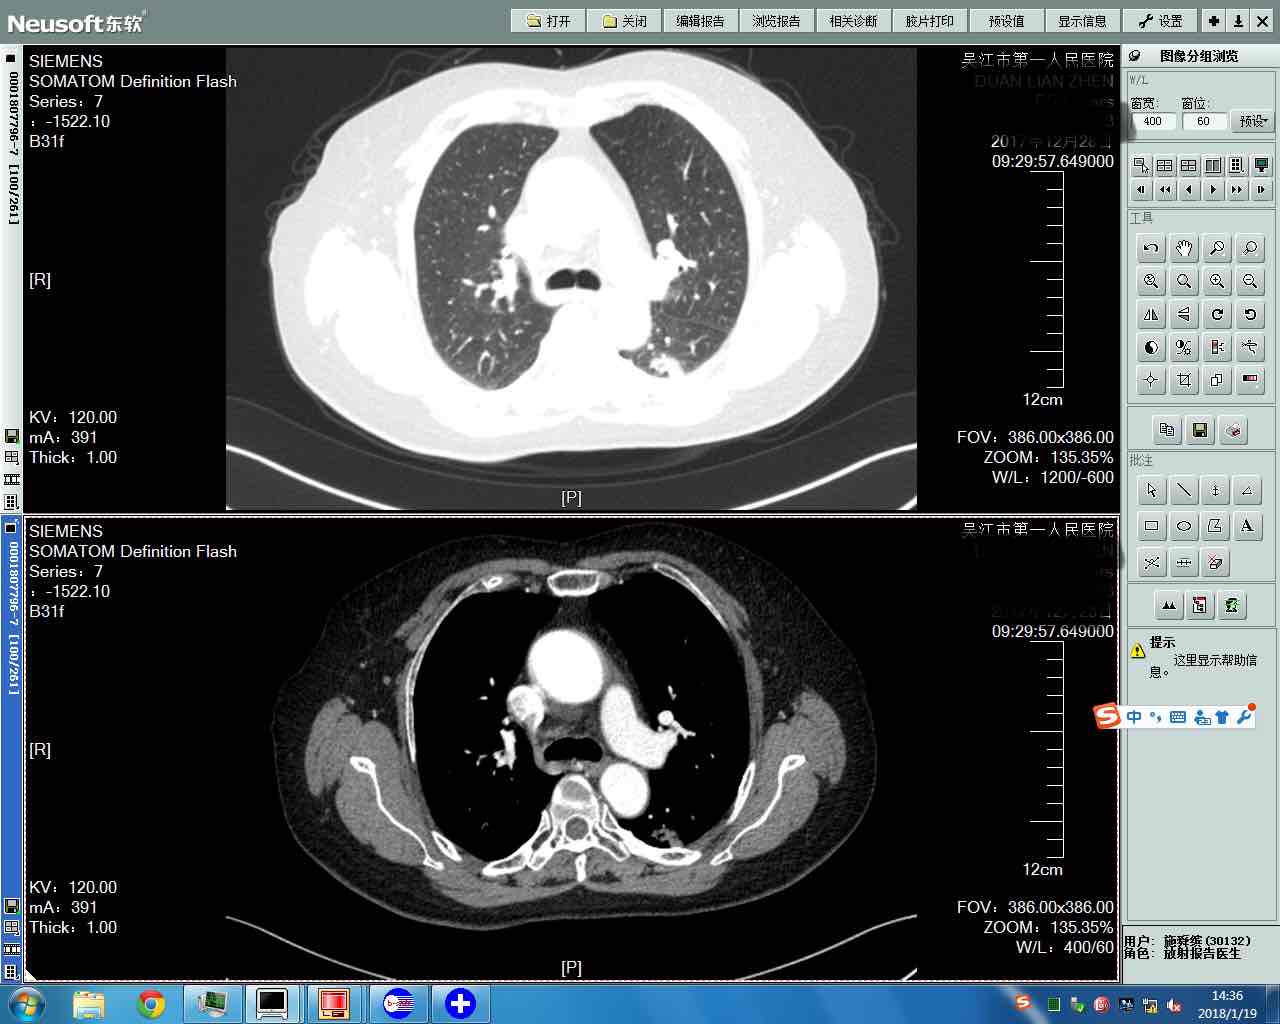The width and height of the screenshot is (1280, 1024).
Task: Select the annotation arrow pointer tool
Action: [x=1151, y=490]
